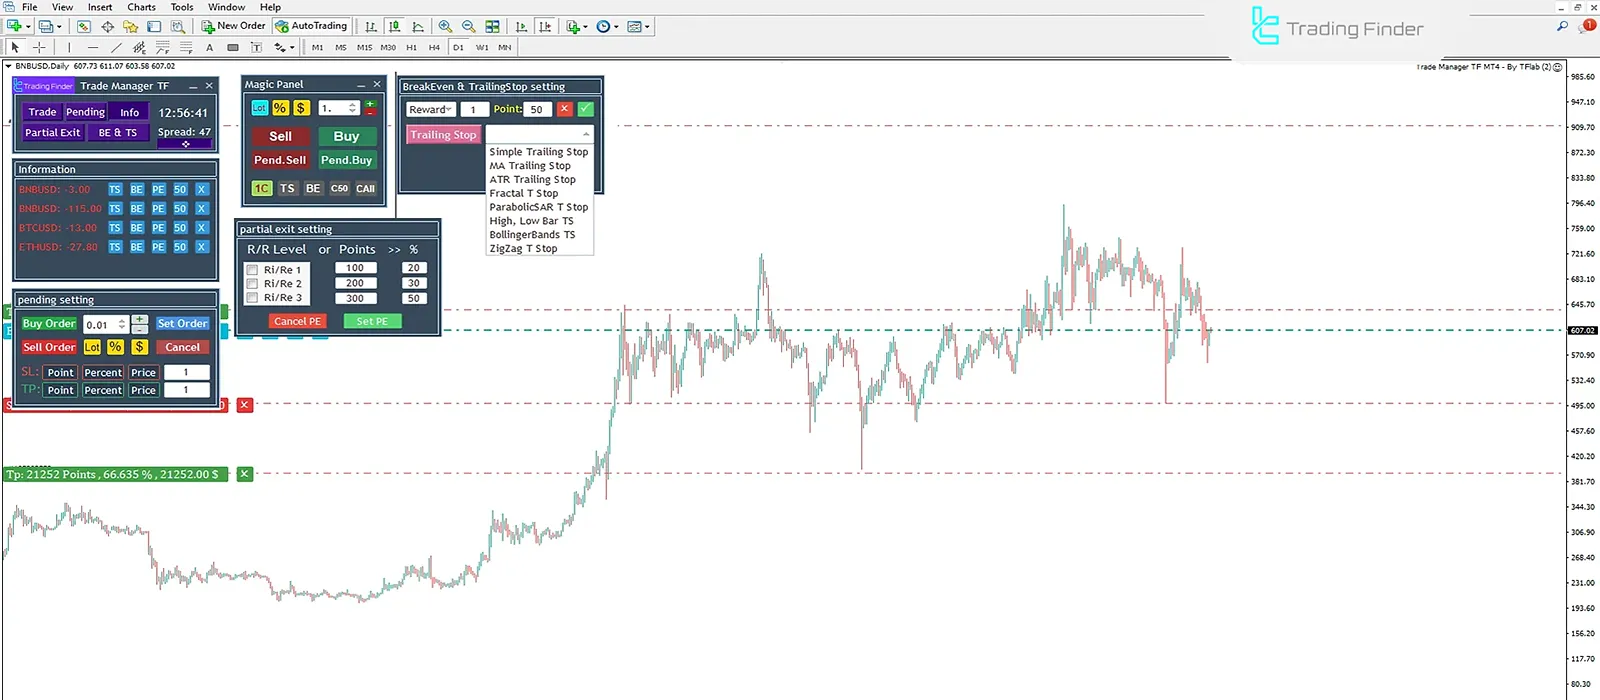The width and height of the screenshot is (1600, 700).
Task: Collapse the trailing stop type dropdown
Action: pyautogui.click(x=586, y=134)
